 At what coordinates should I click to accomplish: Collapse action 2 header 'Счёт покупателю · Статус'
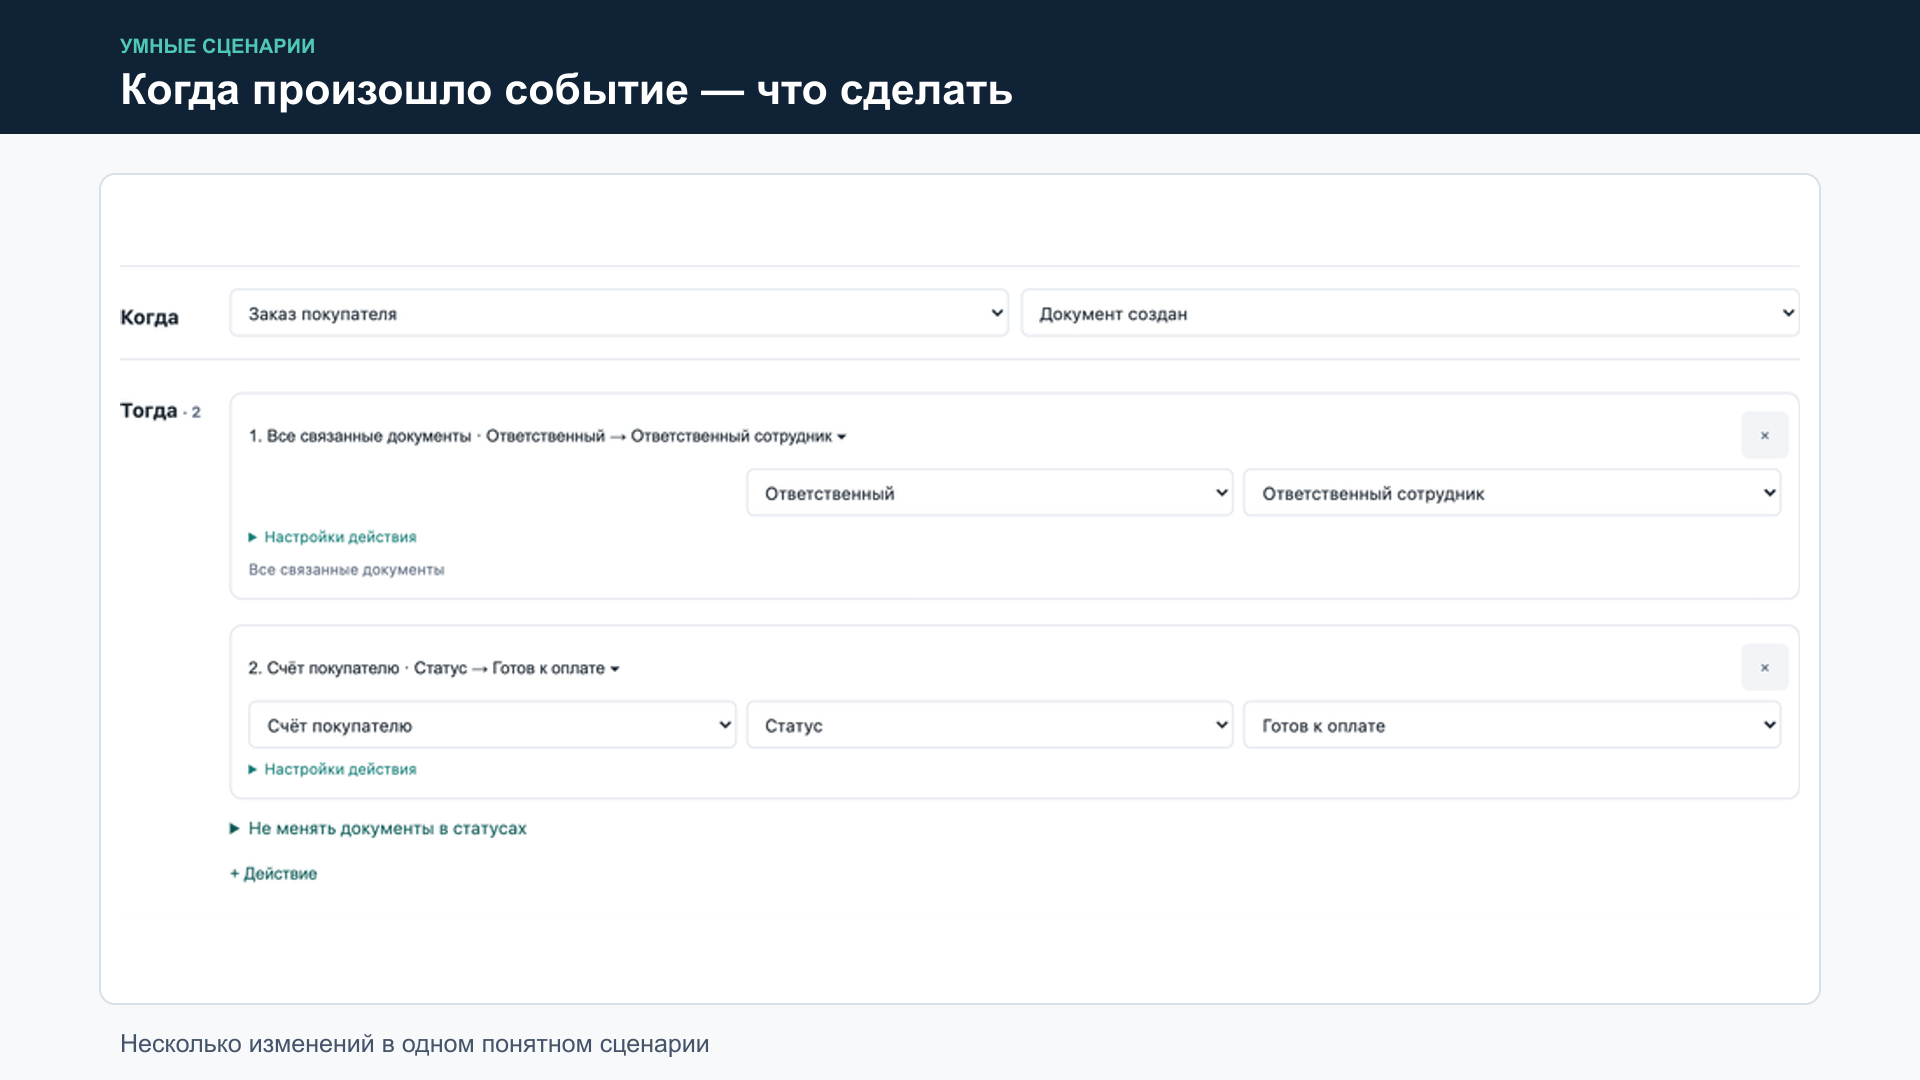[434, 668]
